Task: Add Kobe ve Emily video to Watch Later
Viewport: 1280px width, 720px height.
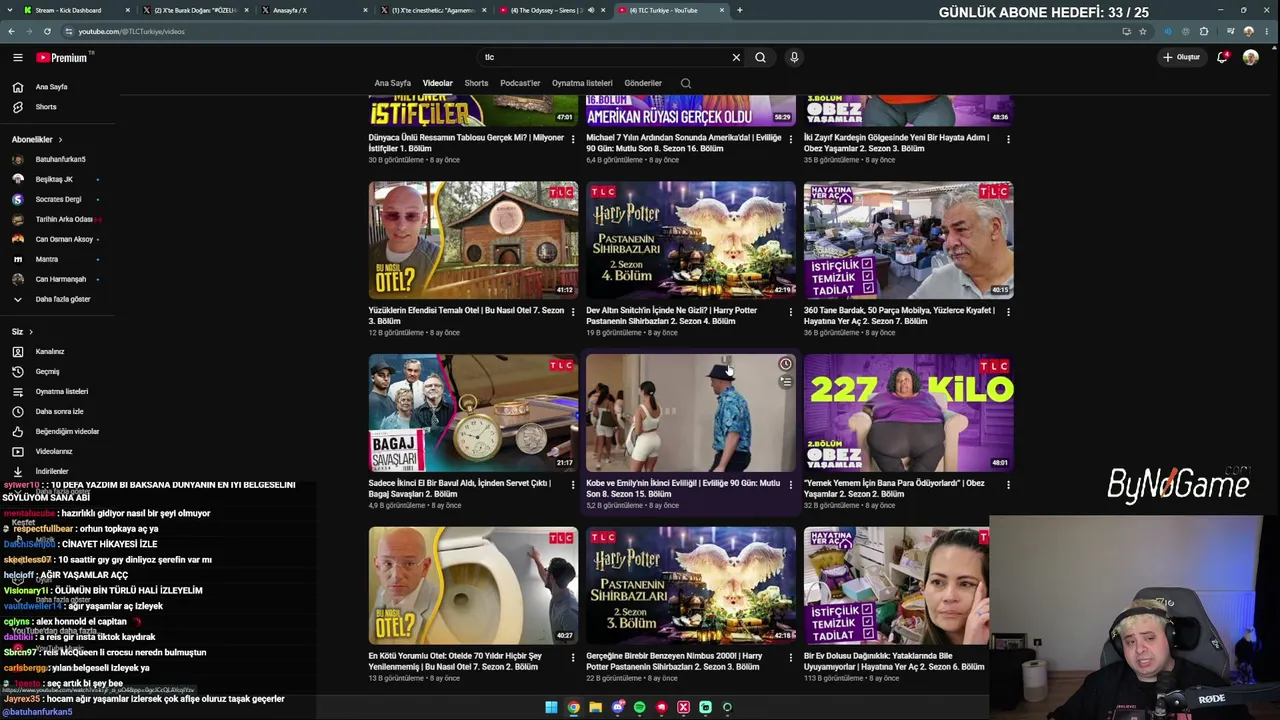Action: [x=785, y=364]
